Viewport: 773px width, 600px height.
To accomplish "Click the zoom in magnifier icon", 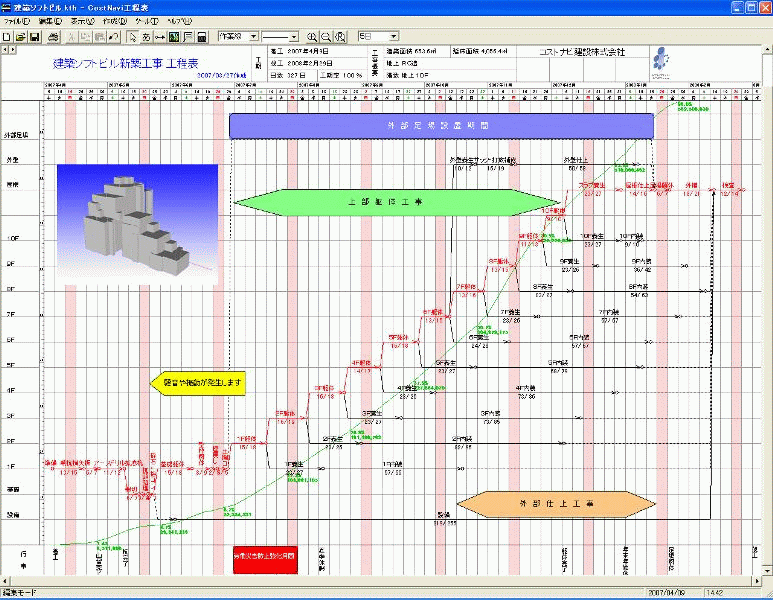I will [x=312, y=37].
